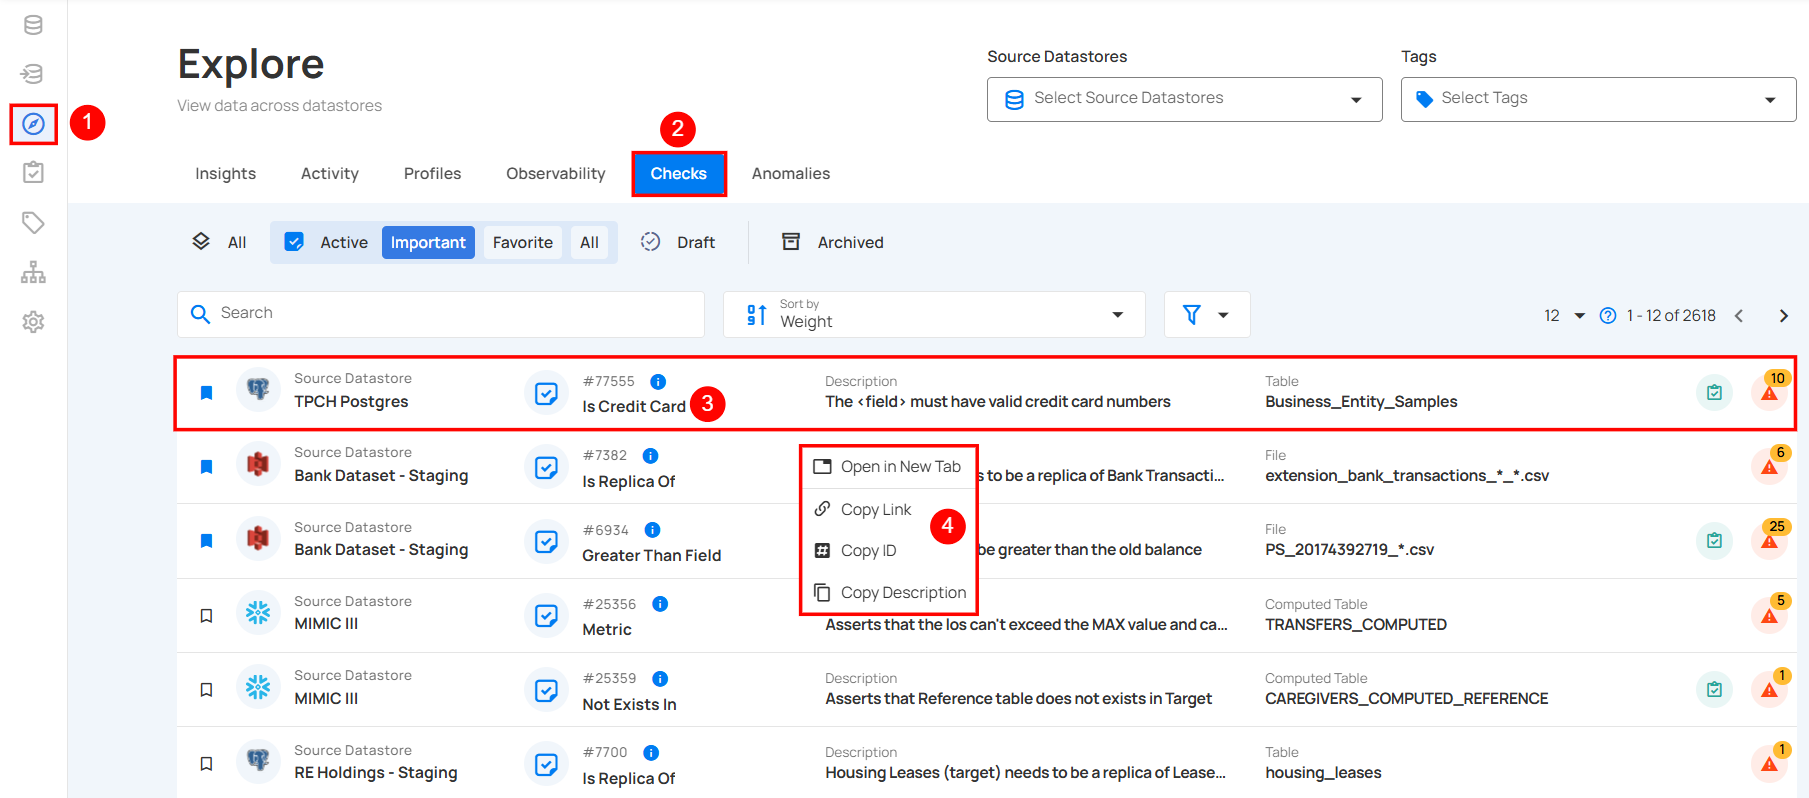Filter checks by Favorite

(522, 242)
